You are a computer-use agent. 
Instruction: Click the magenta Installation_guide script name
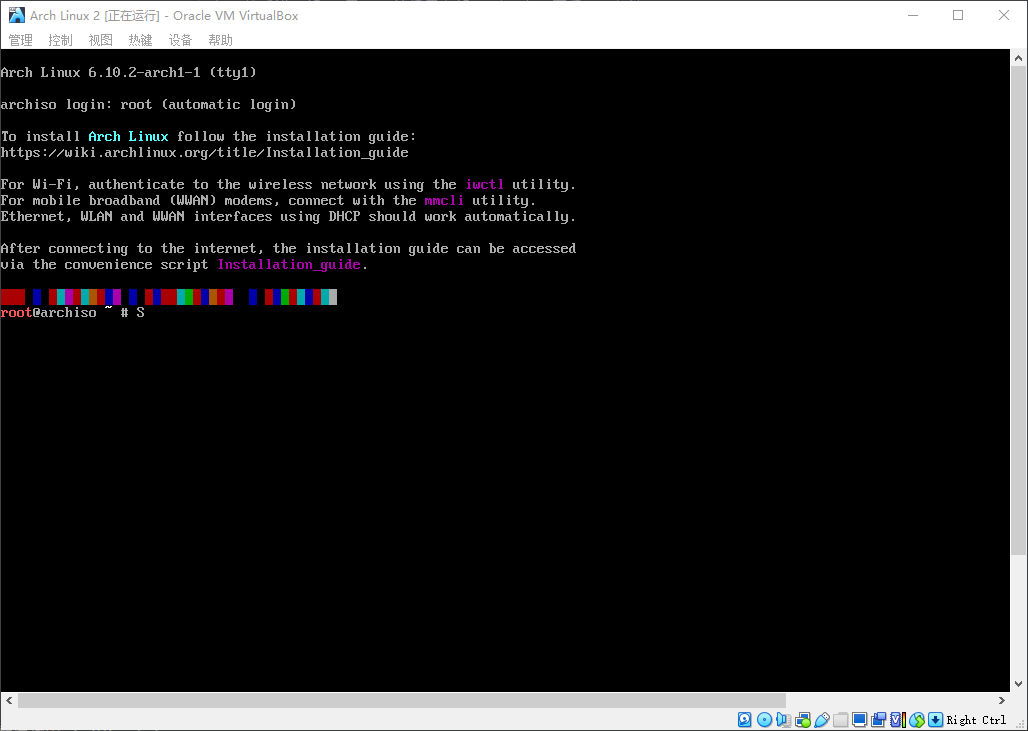(x=289, y=265)
